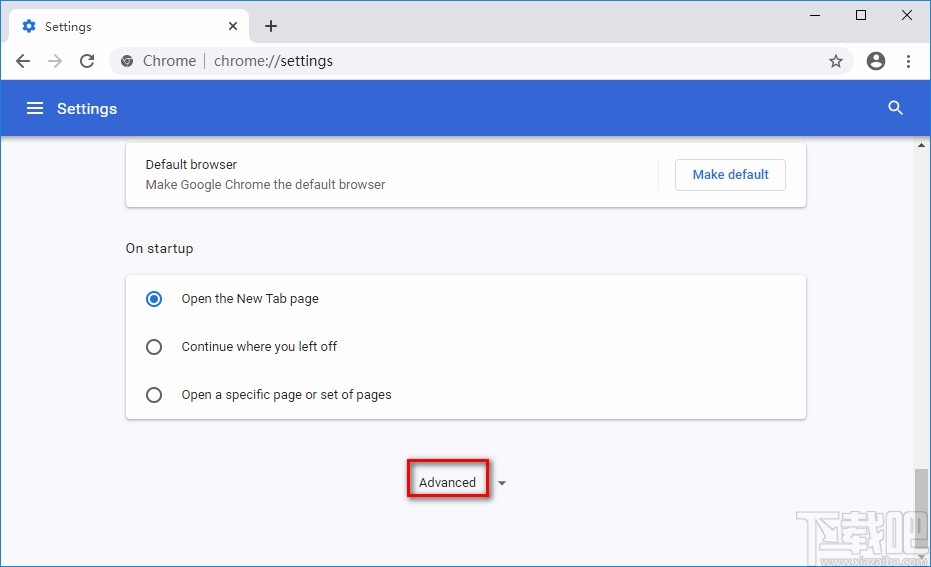Screen dimensions: 931x567
Task: Select Open the New Tab page option
Action: click(154, 299)
